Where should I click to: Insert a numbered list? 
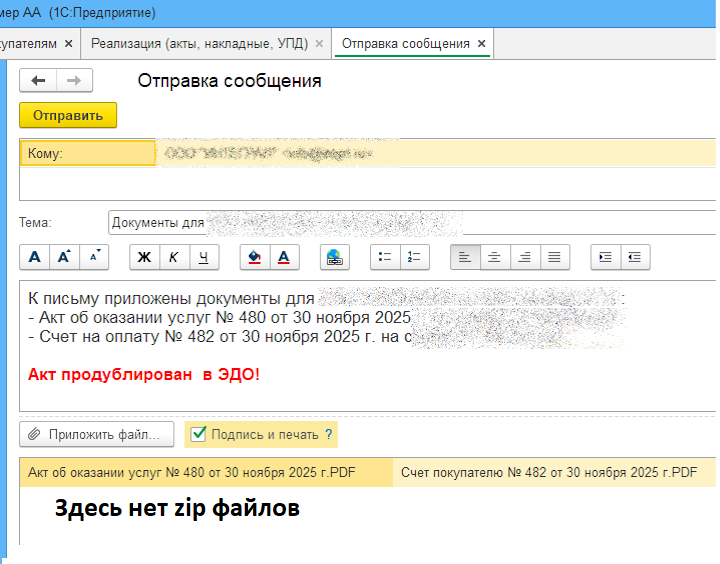414,257
